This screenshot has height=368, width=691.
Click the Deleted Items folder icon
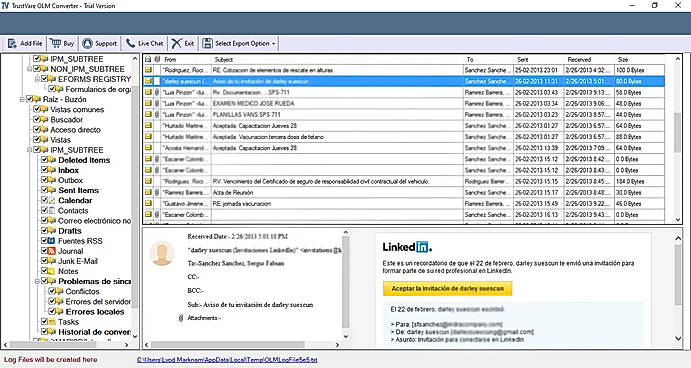(x=52, y=160)
